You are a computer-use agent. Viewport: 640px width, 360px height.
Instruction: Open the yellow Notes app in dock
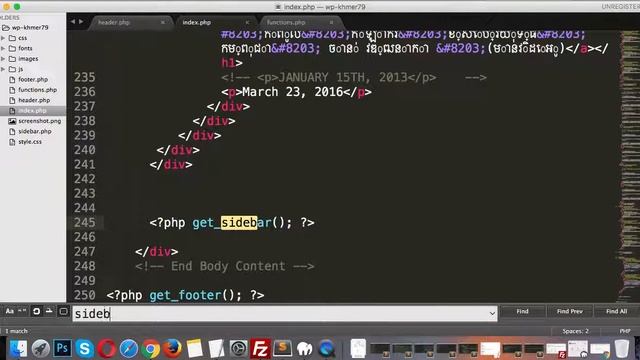tap(194, 349)
